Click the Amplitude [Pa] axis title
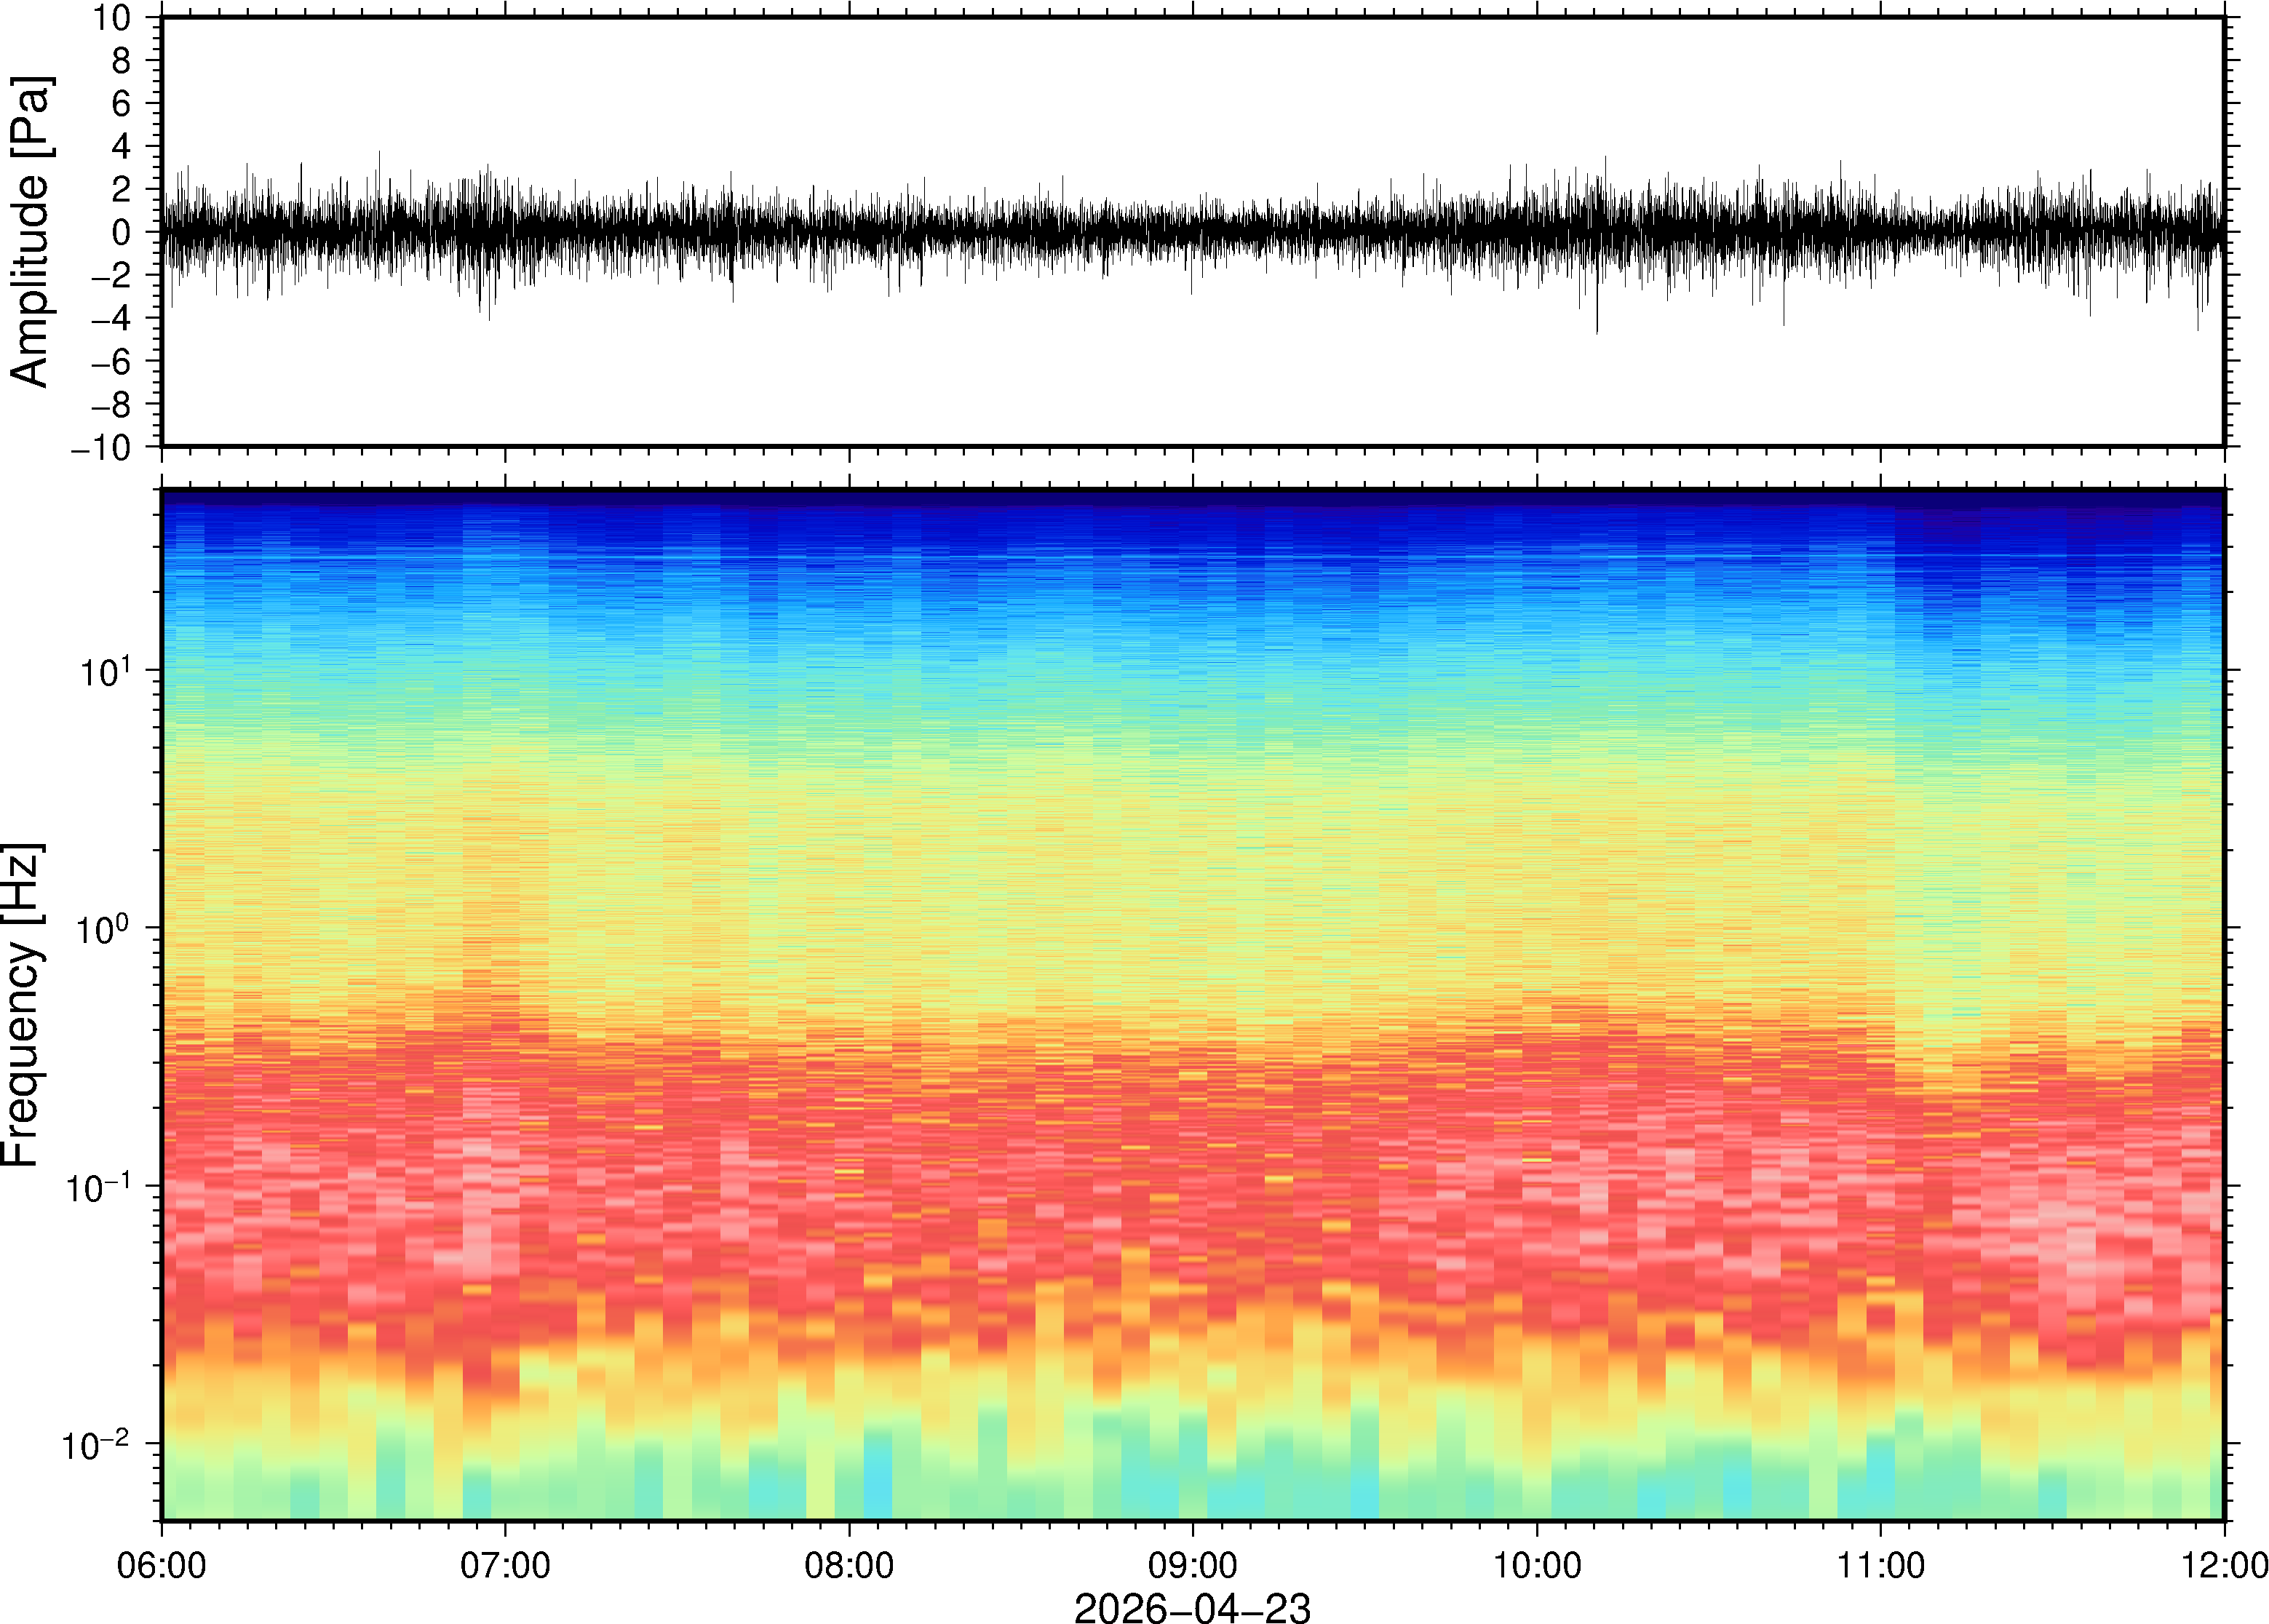The image size is (2269, 1624). point(30,231)
